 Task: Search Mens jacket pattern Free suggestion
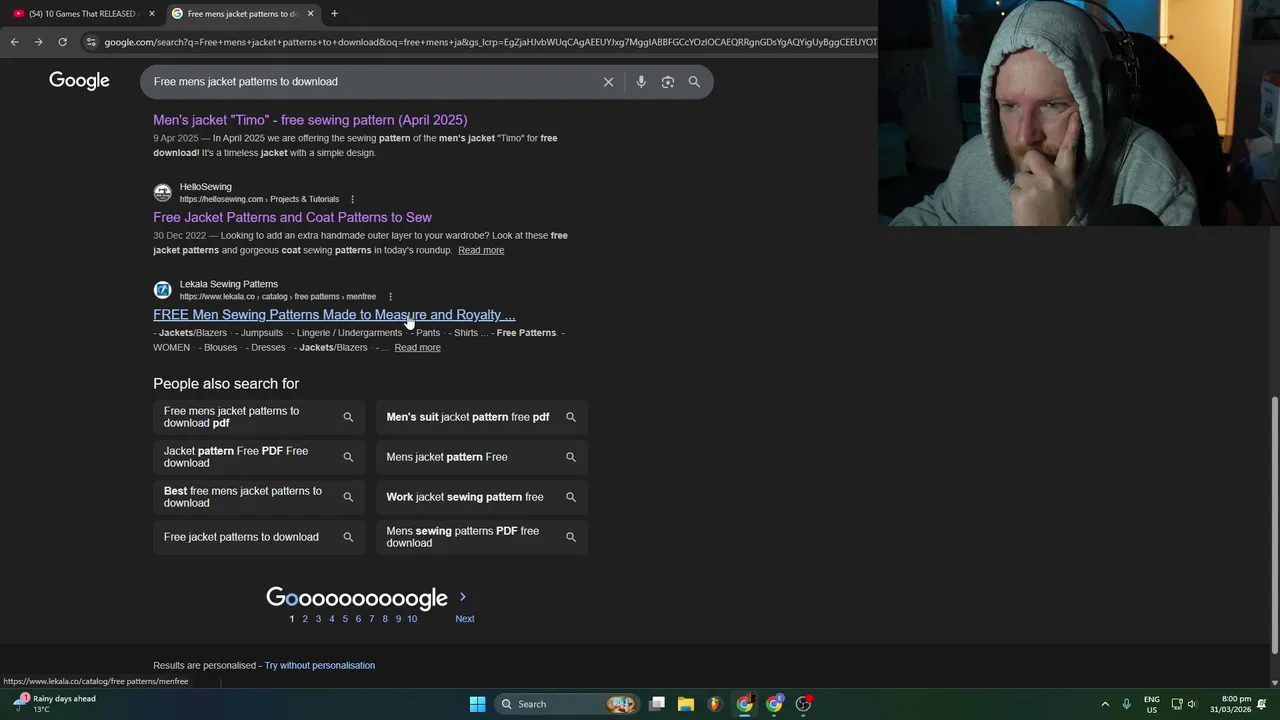tap(482, 457)
